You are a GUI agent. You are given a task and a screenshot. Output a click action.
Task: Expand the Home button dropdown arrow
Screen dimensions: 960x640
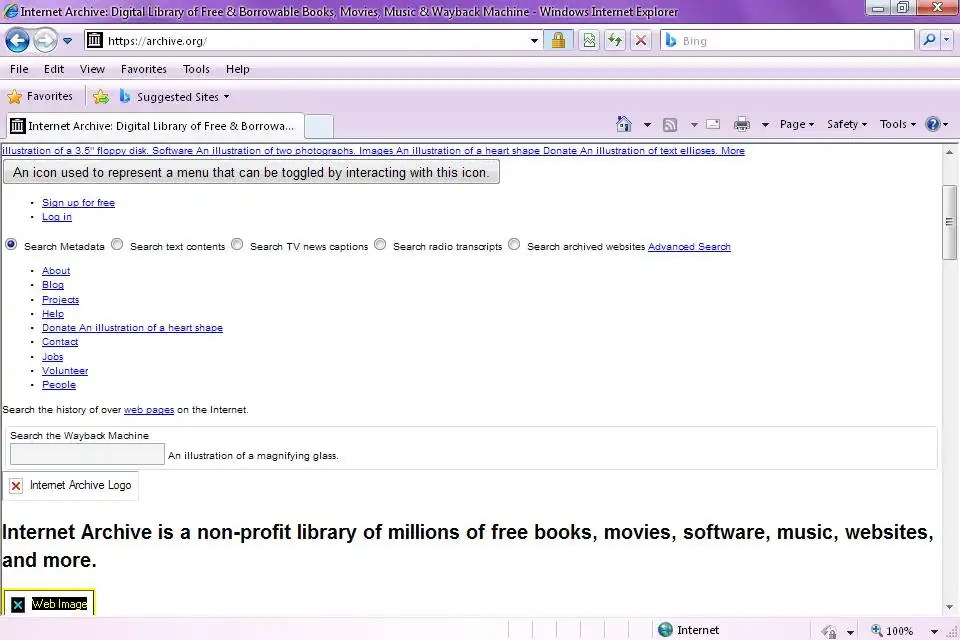(x=647, y=125)
